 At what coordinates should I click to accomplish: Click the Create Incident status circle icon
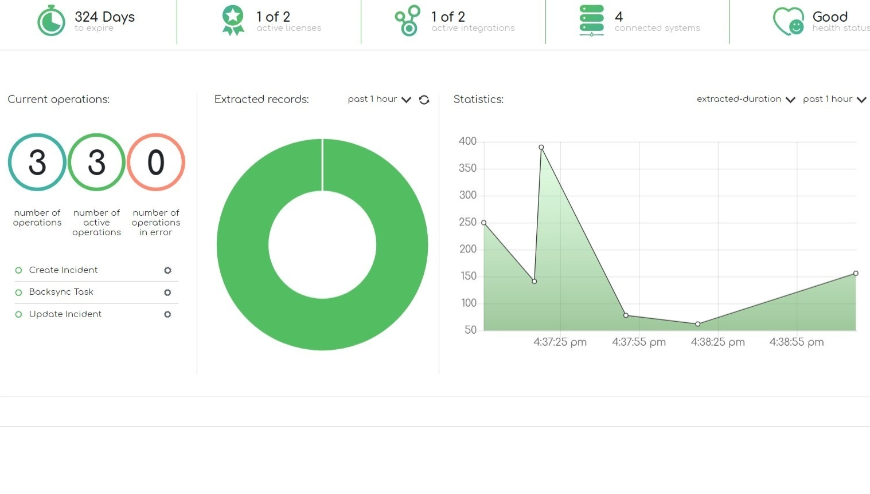18,270
